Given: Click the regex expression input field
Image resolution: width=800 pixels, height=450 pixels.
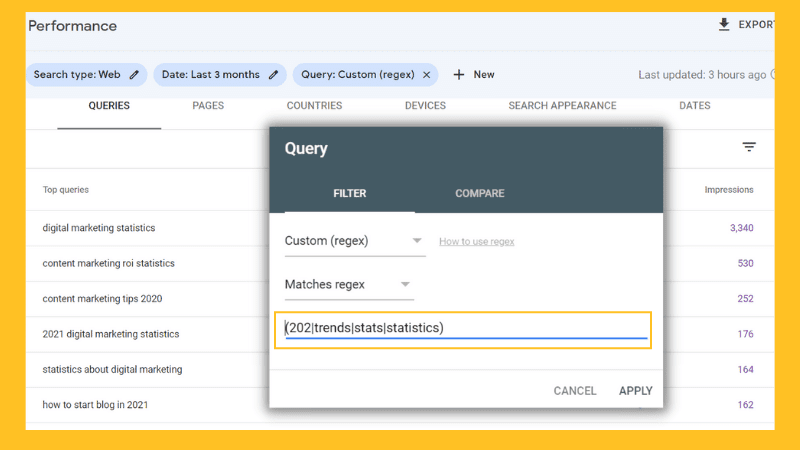Looking at the screenshot, I should coord(465,328).
